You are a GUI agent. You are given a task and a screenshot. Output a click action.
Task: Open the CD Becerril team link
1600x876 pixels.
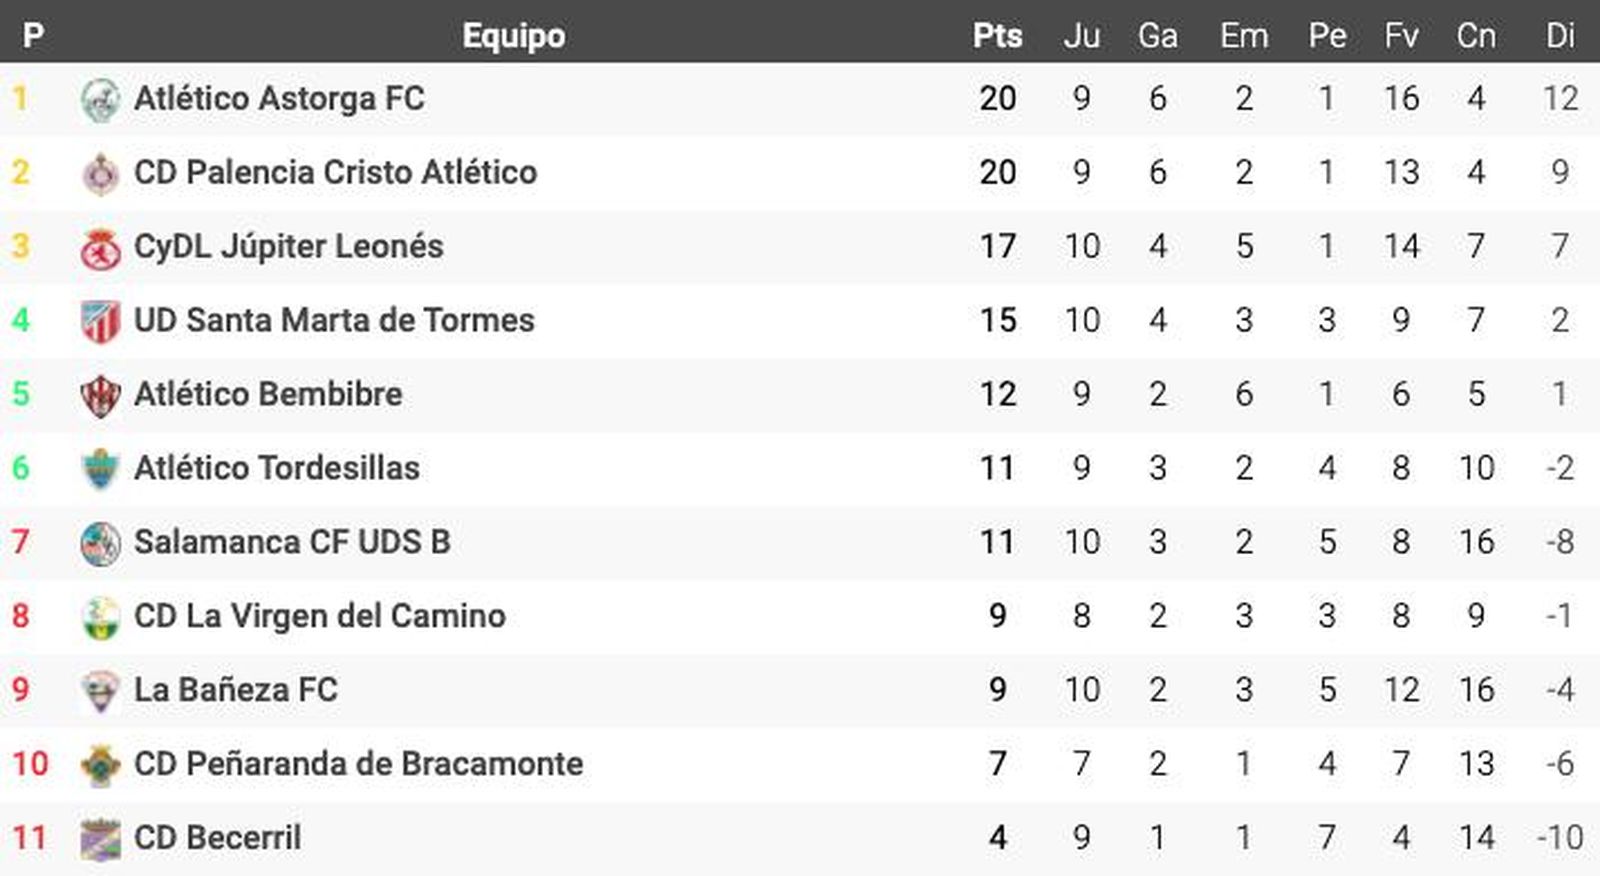pyautogui.click(x=217, y=838)
